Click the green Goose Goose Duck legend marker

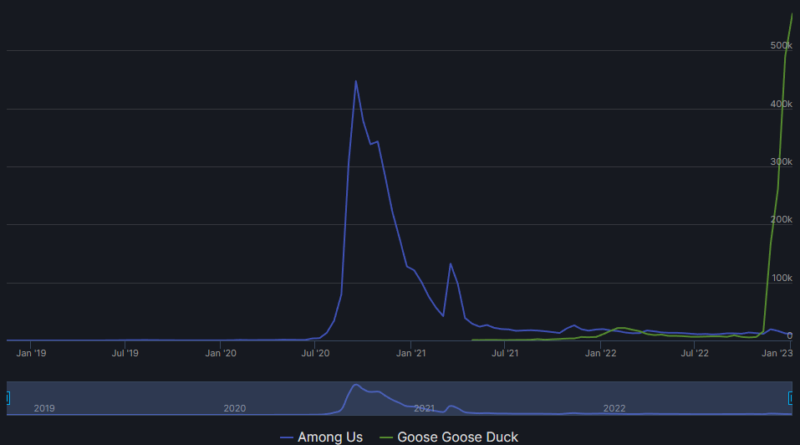[385, 437]
